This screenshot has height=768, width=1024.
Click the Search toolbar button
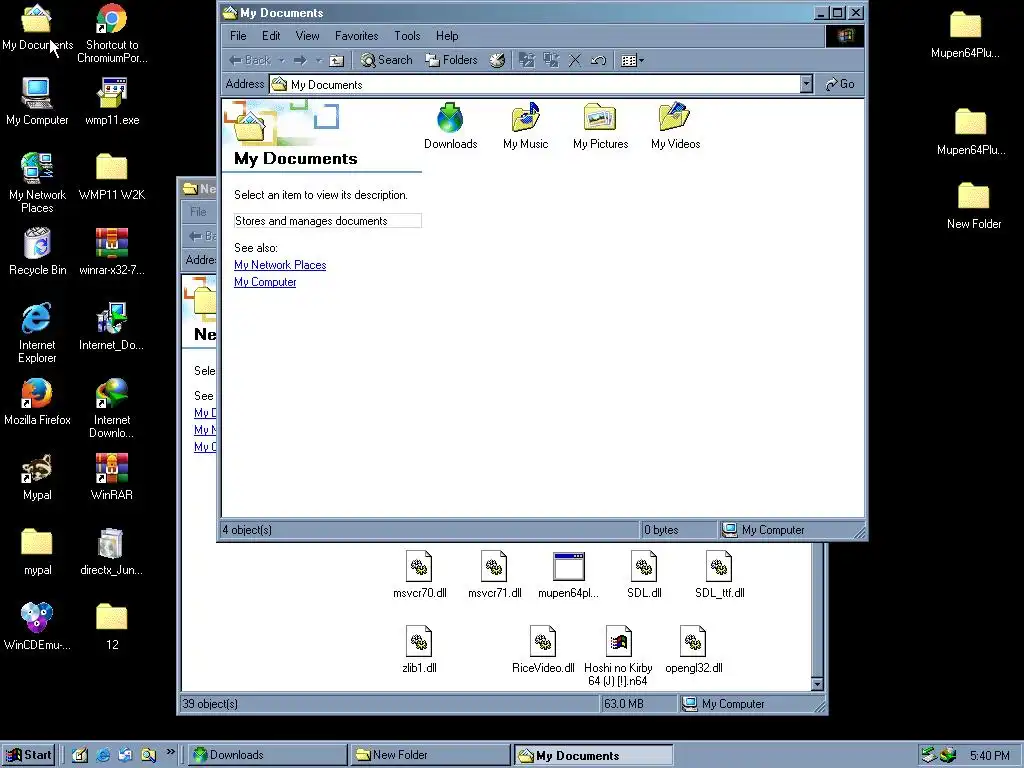(386, 60)
